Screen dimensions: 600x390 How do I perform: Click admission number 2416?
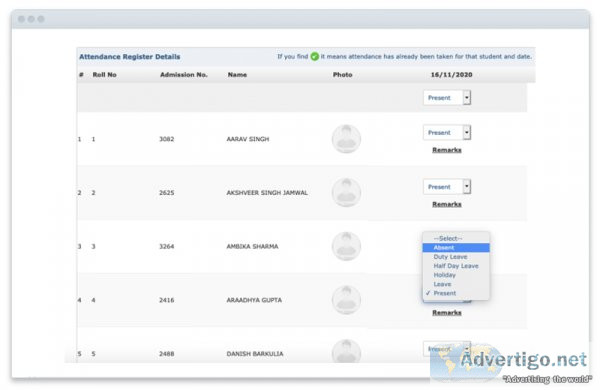click(166, 300)
